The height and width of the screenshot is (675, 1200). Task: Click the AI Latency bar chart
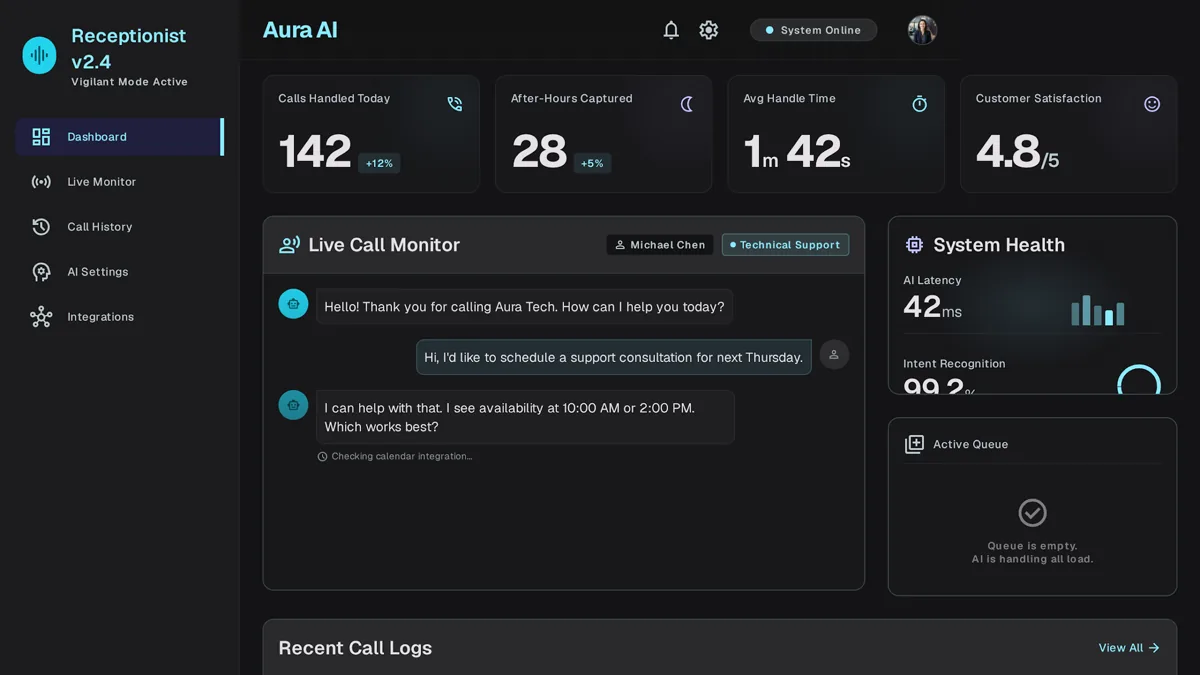pyautogui.click(x=1098, y=310)
